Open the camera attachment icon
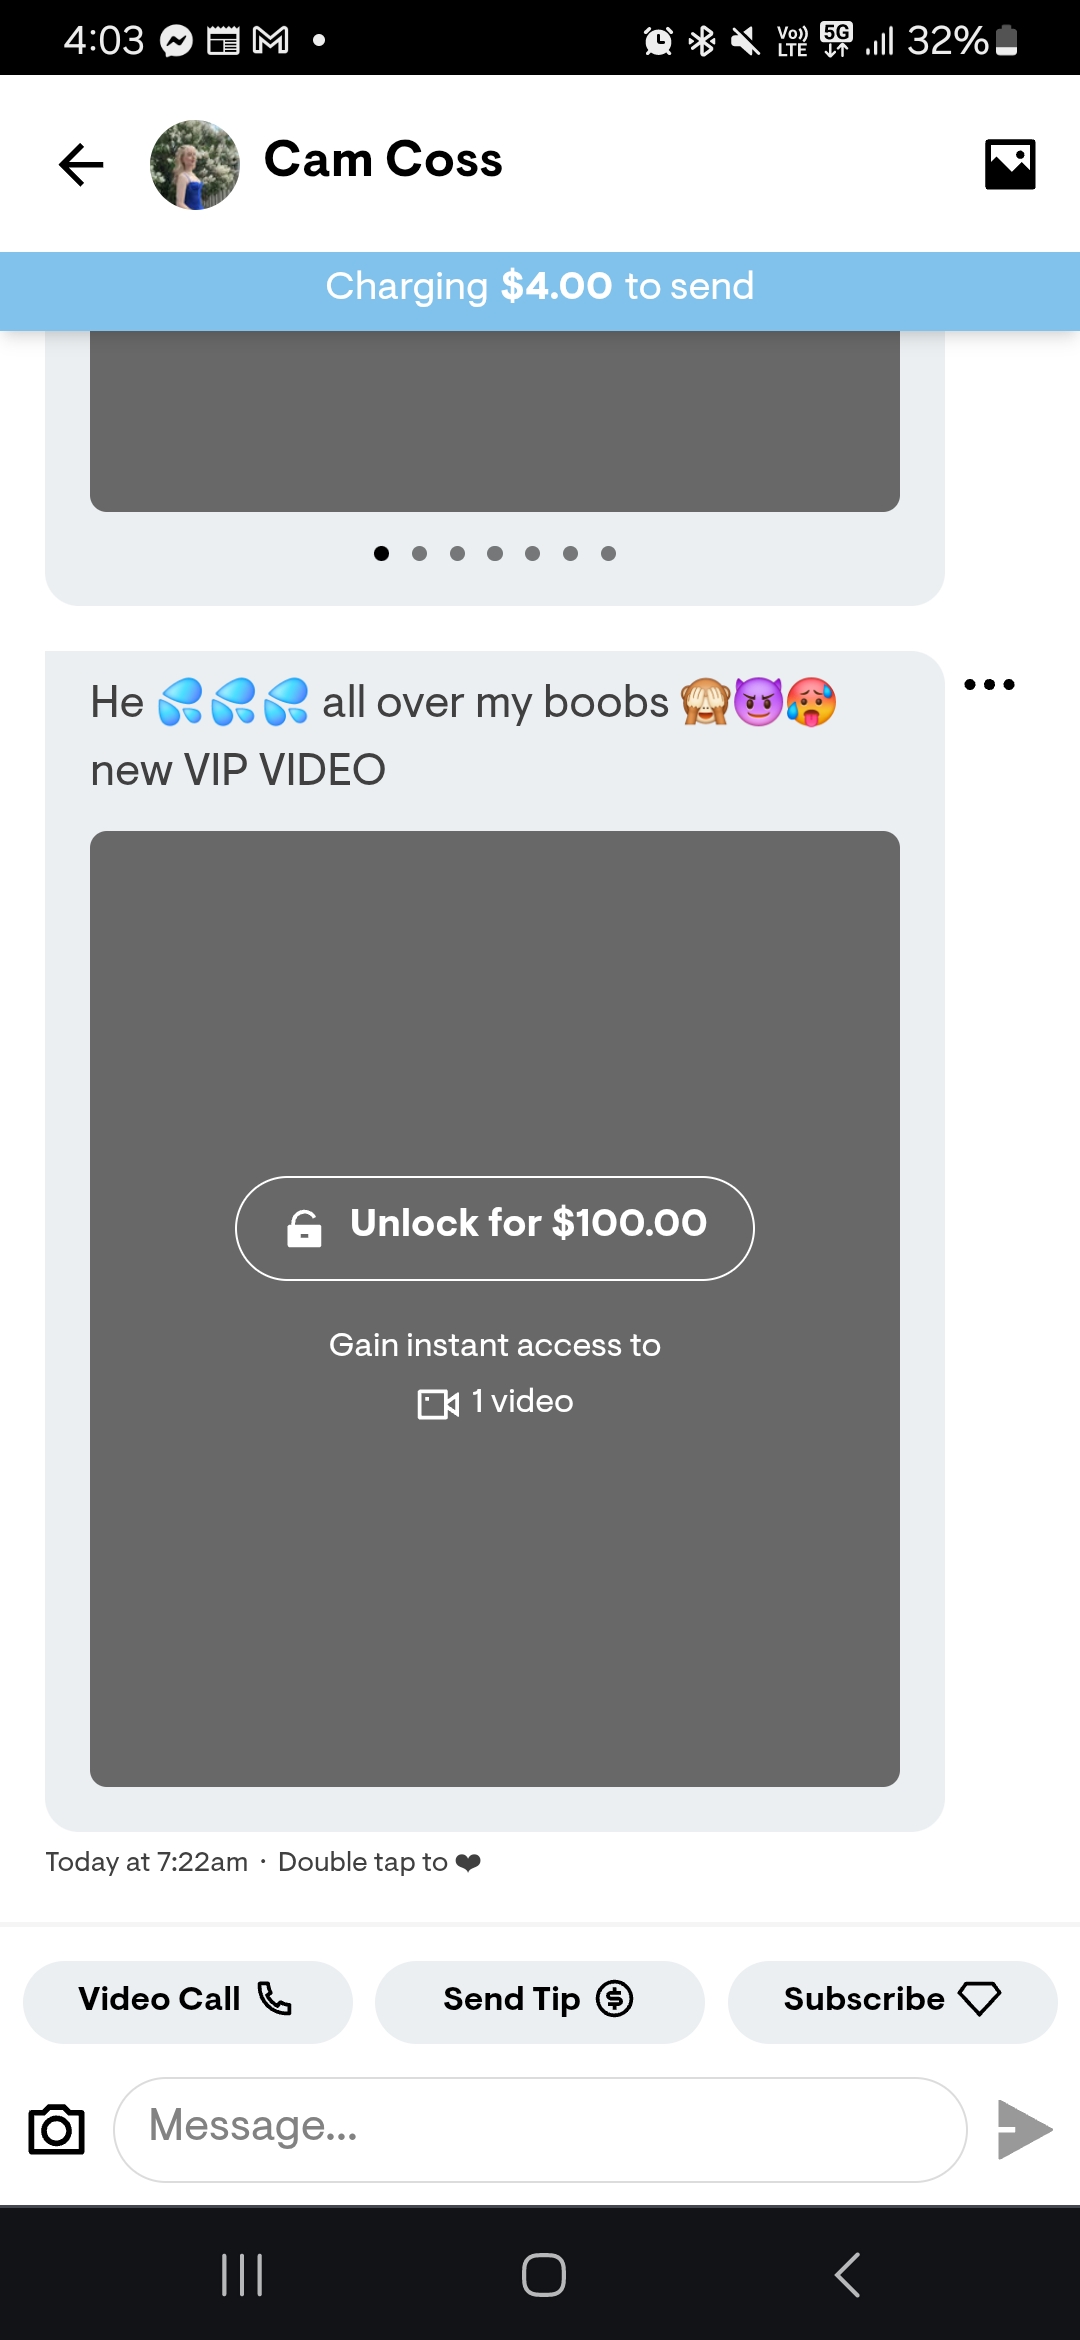The width and height of the screenshot is (1080, 2340). pos(57,2129)
